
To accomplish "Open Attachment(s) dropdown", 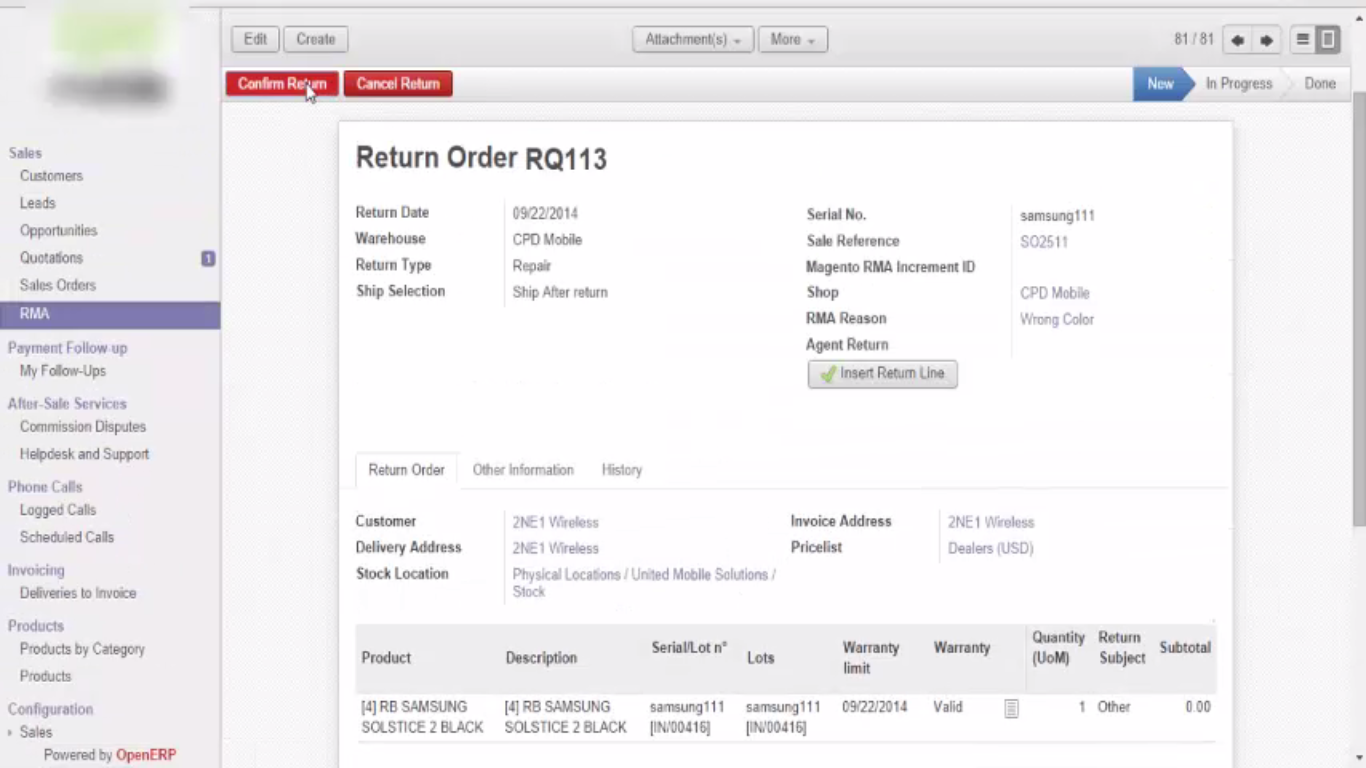I will [x=692, y=40].
